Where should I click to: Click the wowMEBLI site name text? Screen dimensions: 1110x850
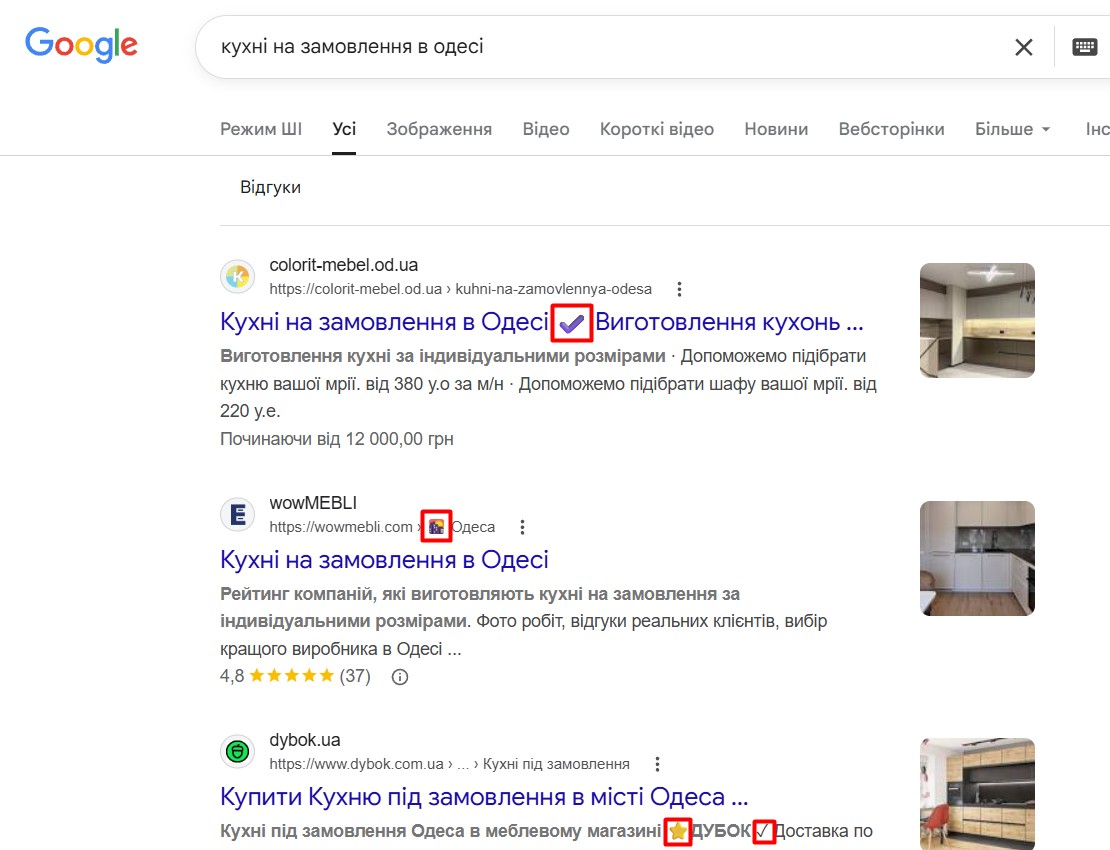[x=313, y=503]
